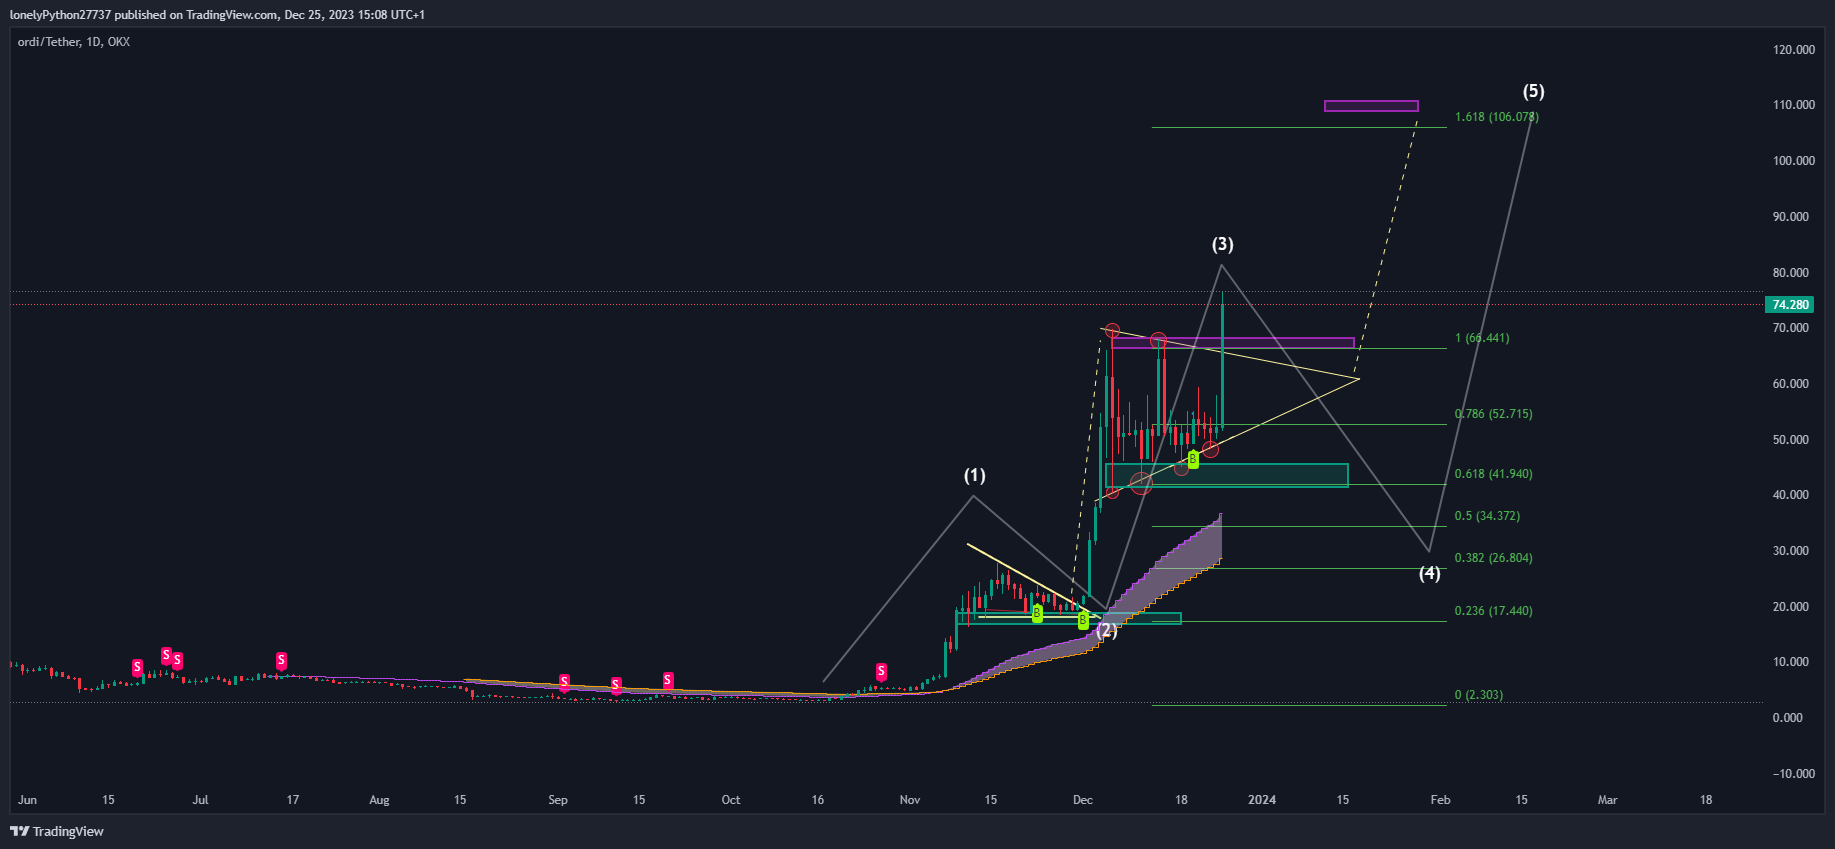Click the Feb date on time axis

[1440, 800]
